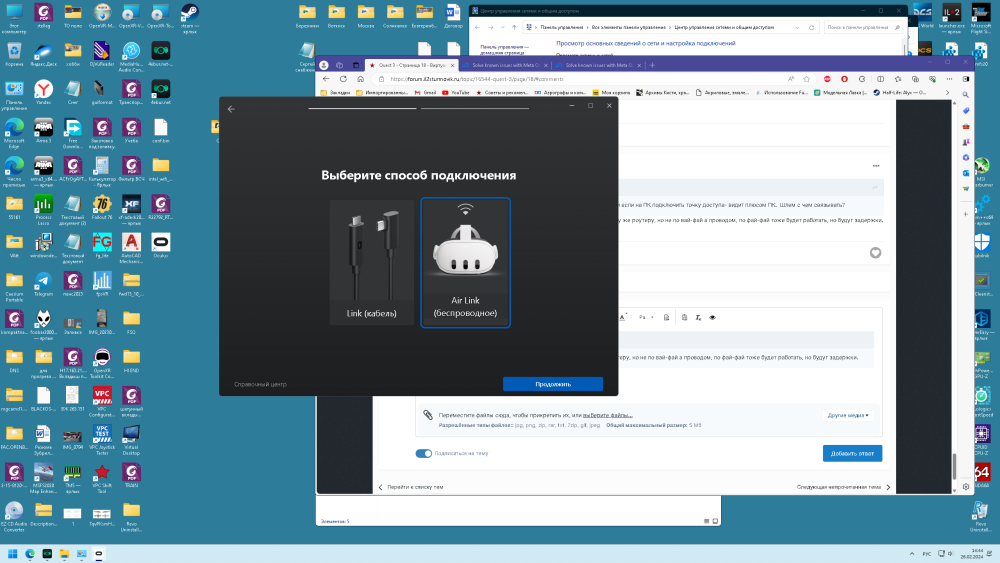This screenshot has height=563, width=1000.
Task: Click the heart reaction icon on the post
Action: point(875,253)
